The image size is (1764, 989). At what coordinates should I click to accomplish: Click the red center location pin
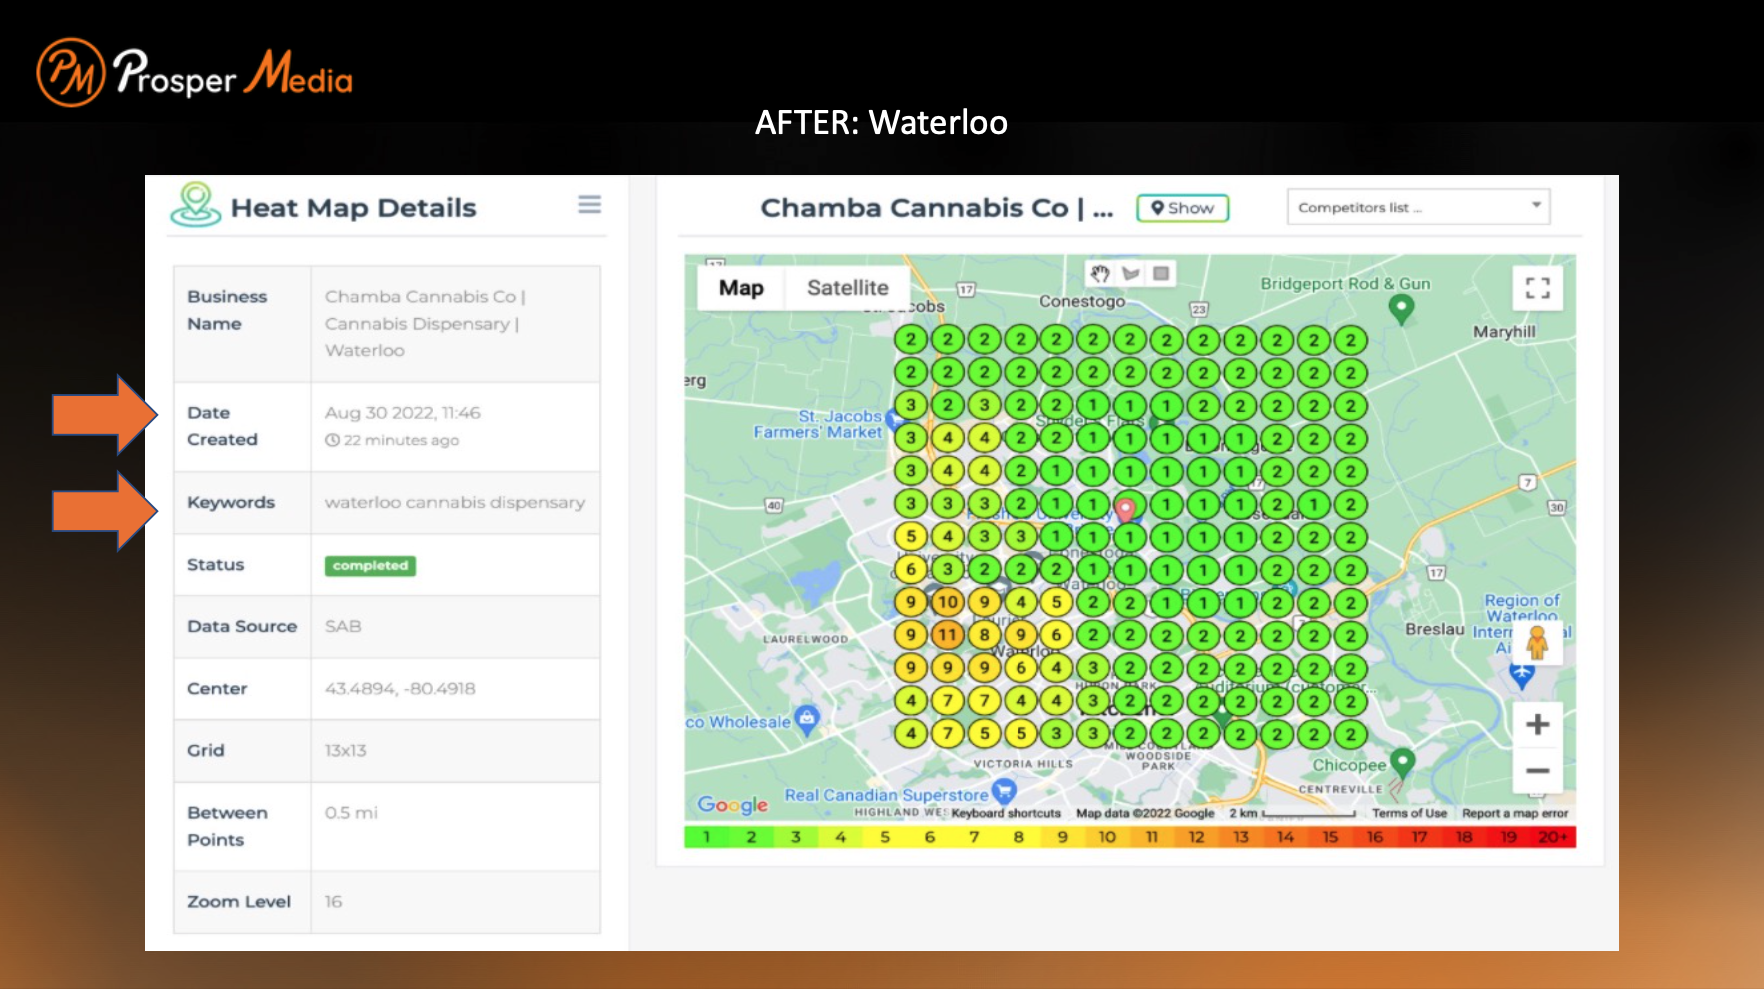[x=1126, y=509]
